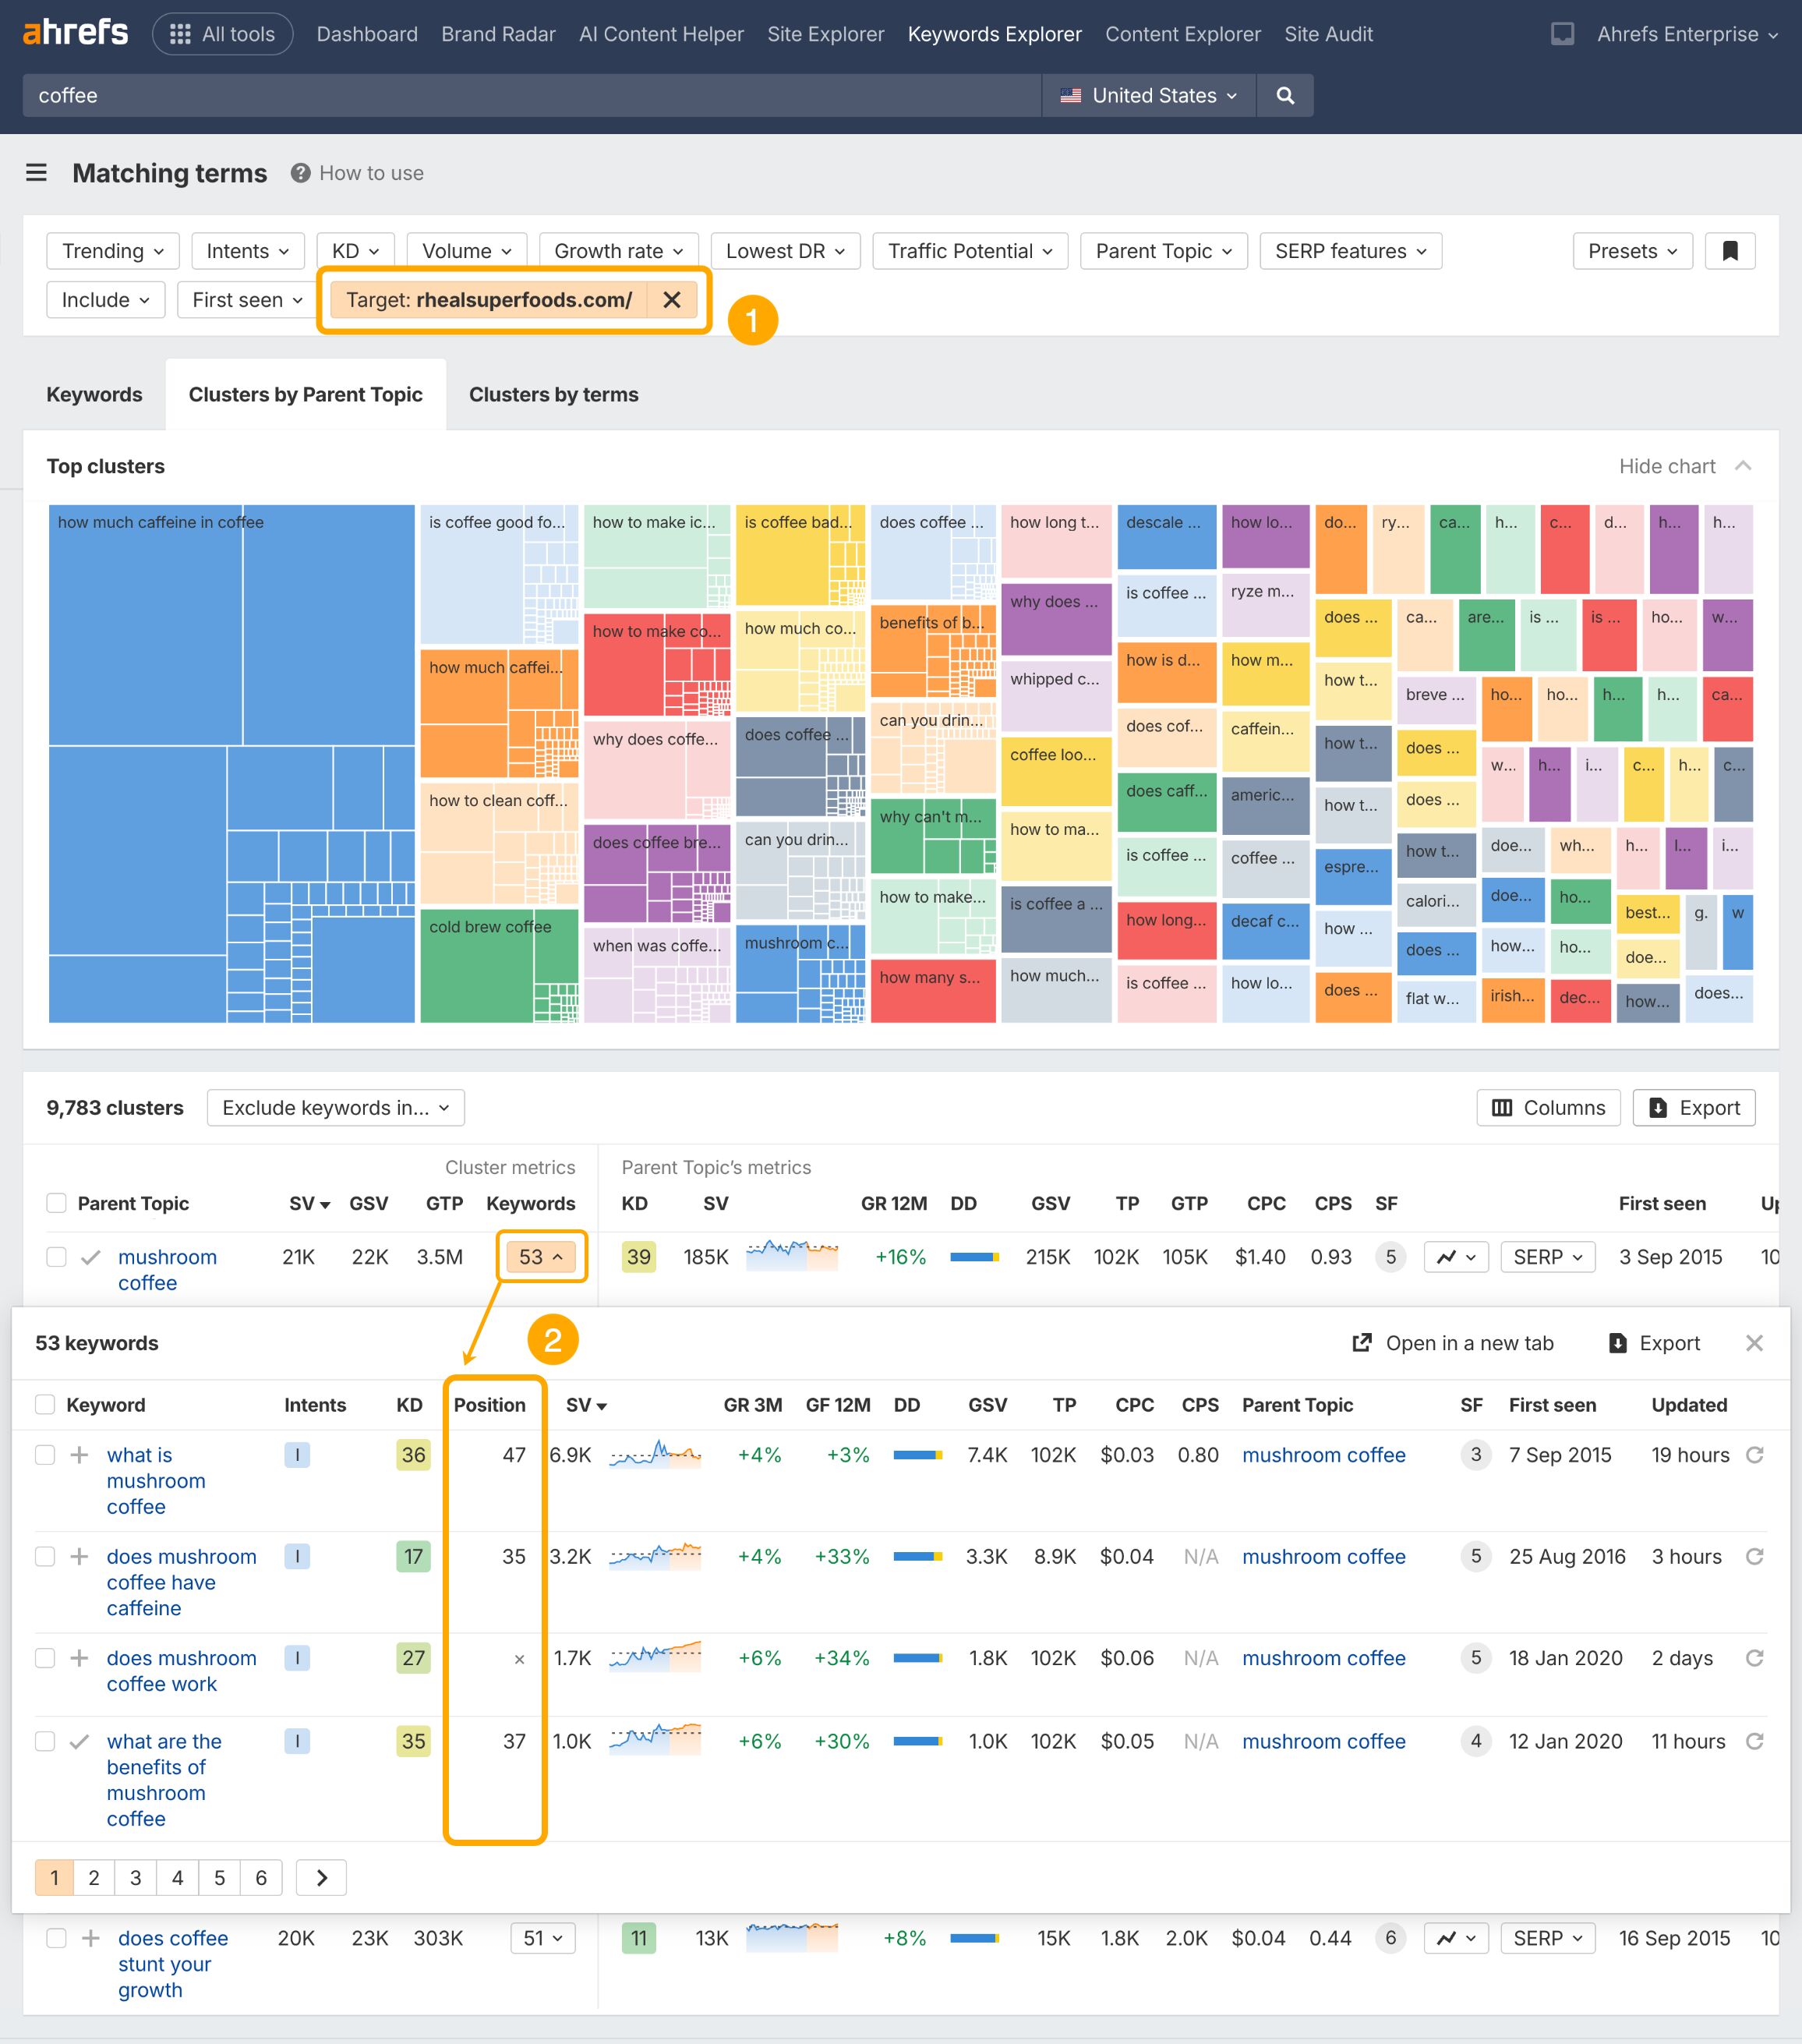Image resolution: width=1802 pixels, height=2044 pixels.
Task: Click the How to use help icon
Action: point(300,173)
